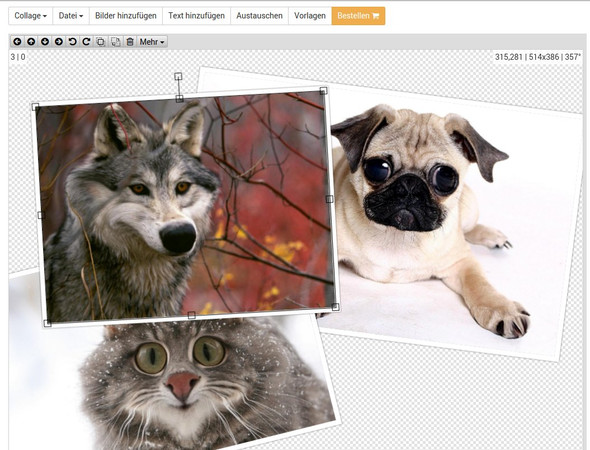
Task: Click bottom-right resize handle of wolf image
Action: [x=335, y=307]
